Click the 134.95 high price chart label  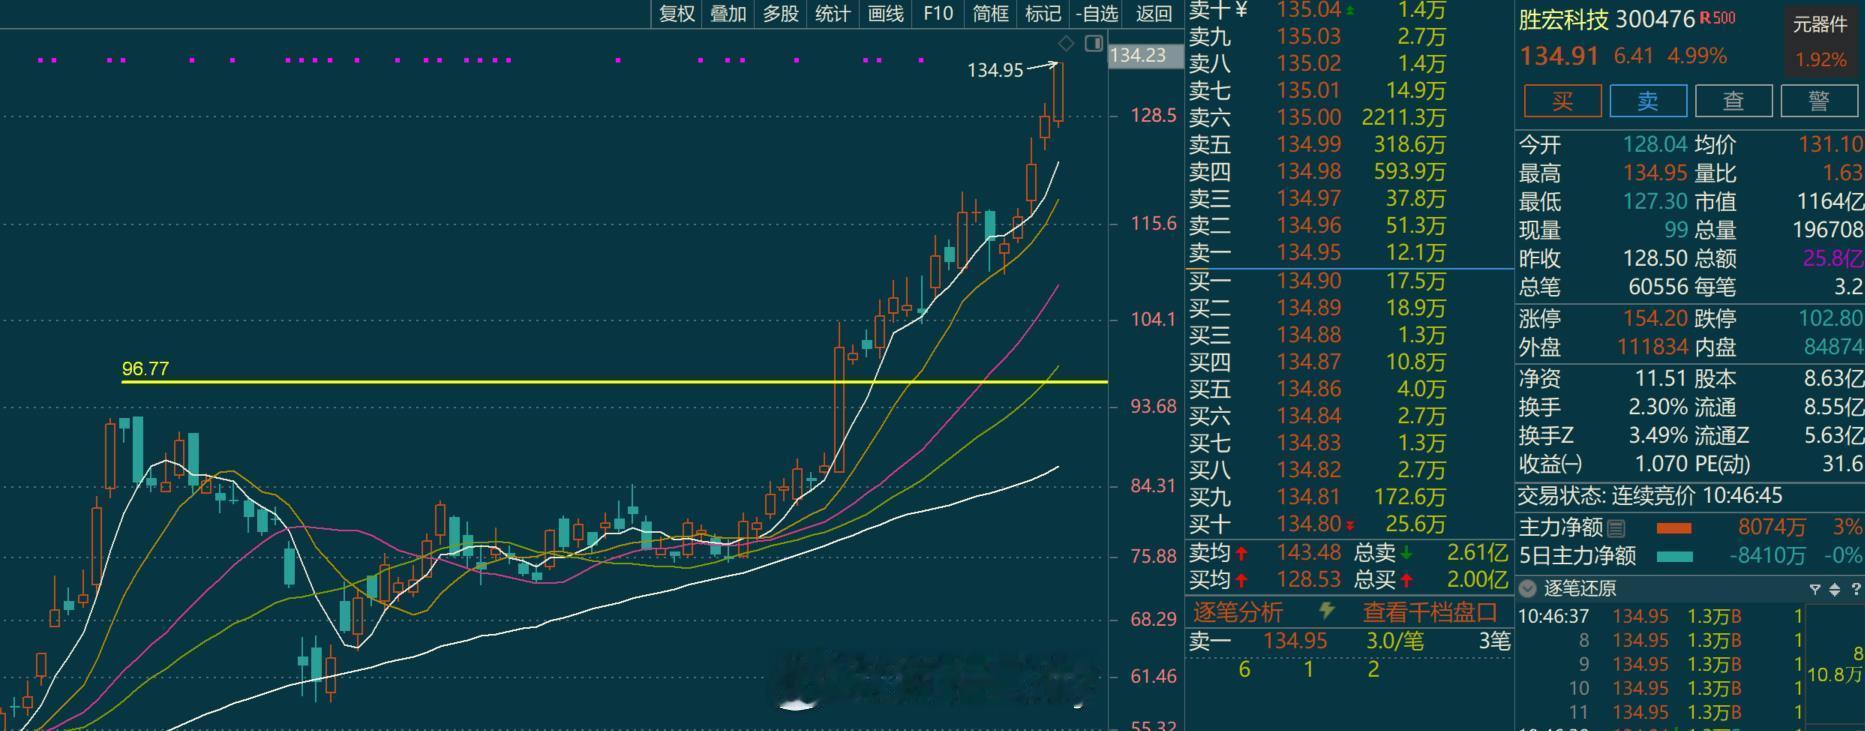tap(995, 70)
